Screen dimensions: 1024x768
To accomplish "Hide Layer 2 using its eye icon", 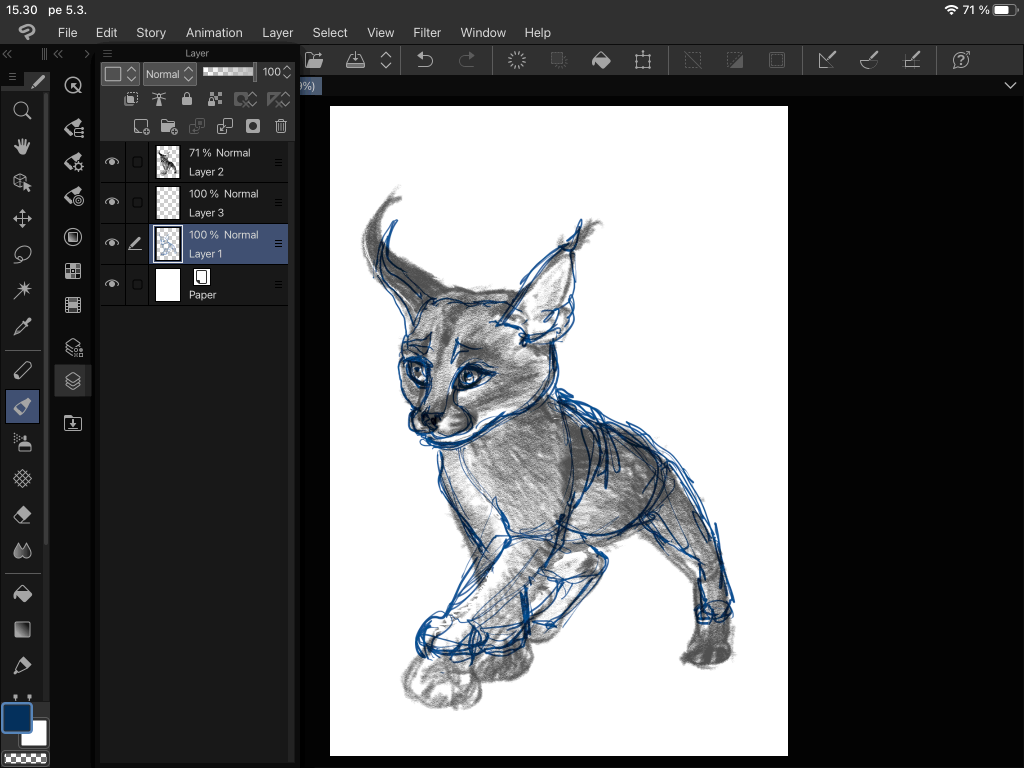I will tap(112, 161).
